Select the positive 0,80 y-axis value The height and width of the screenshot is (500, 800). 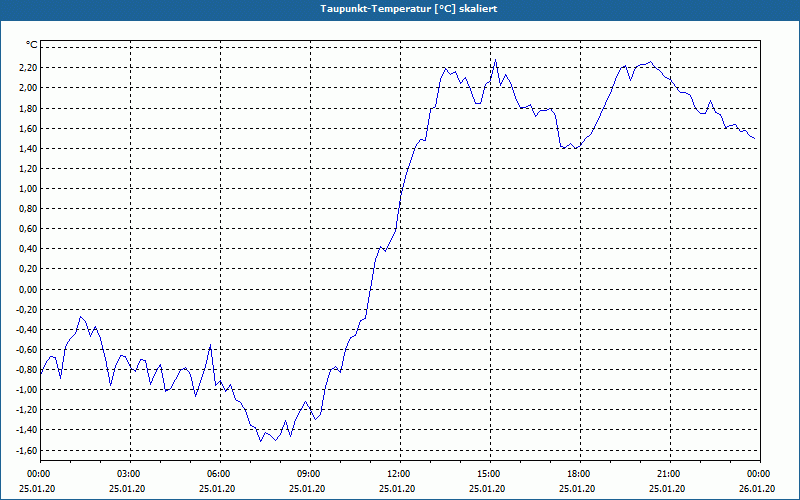tap(29, 209)
